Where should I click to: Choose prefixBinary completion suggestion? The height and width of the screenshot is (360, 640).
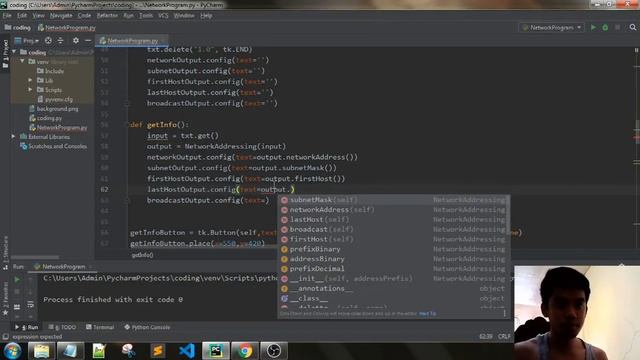click(x=393, y=249)
